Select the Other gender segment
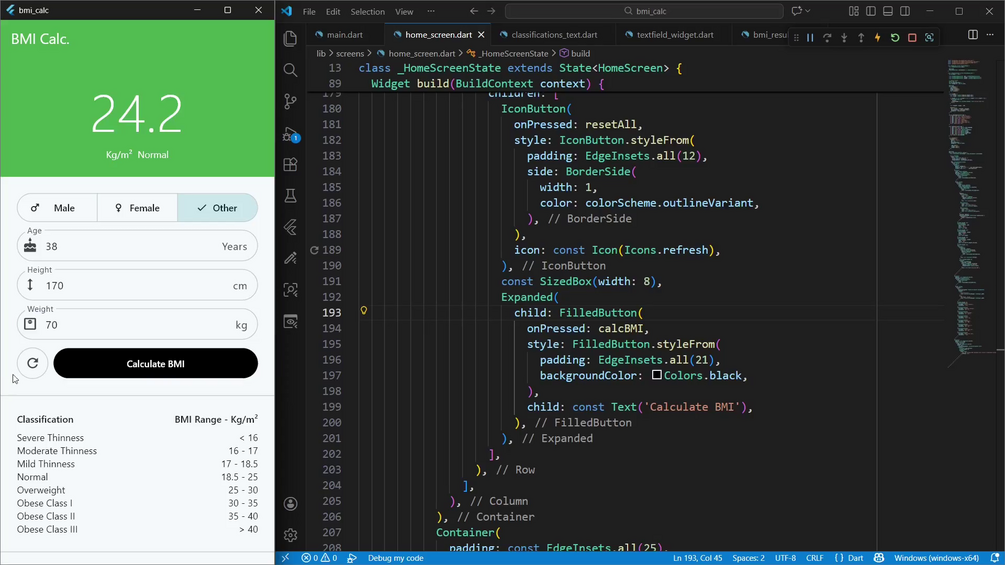The height and width of the screenshot is (565, 1005). pos(217,208)
